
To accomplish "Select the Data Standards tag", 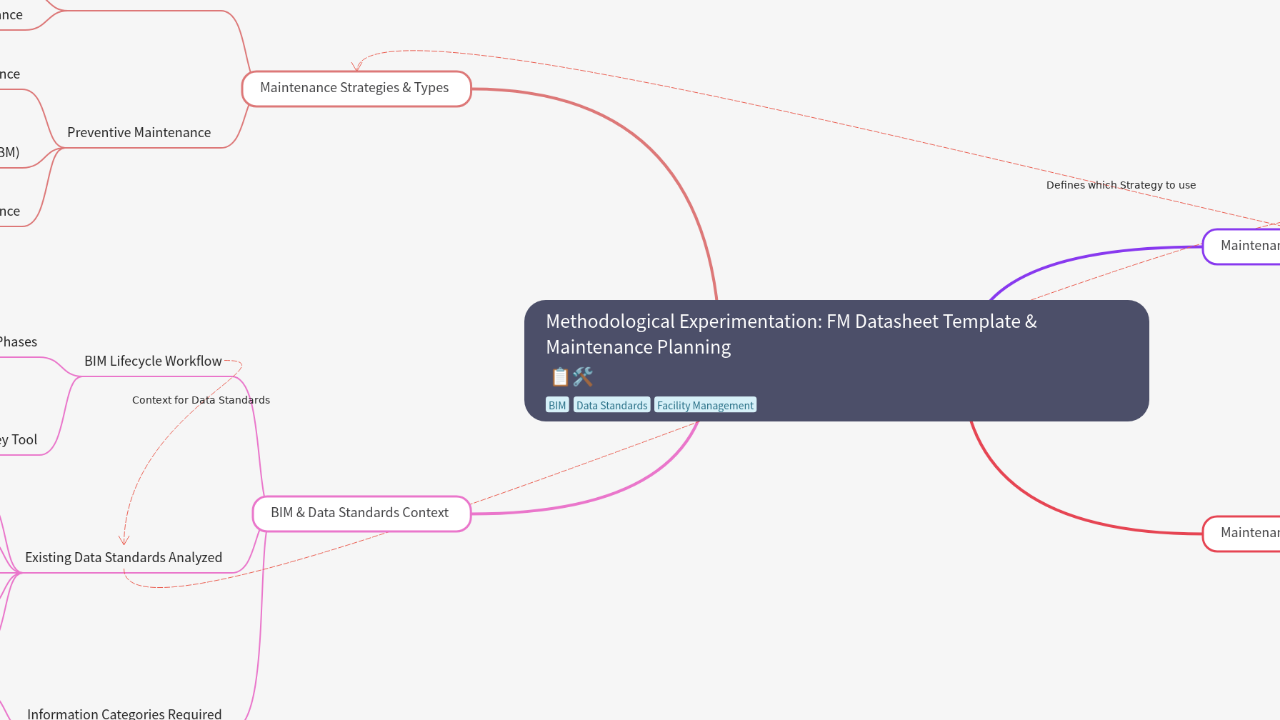I will tap(611, 405).
